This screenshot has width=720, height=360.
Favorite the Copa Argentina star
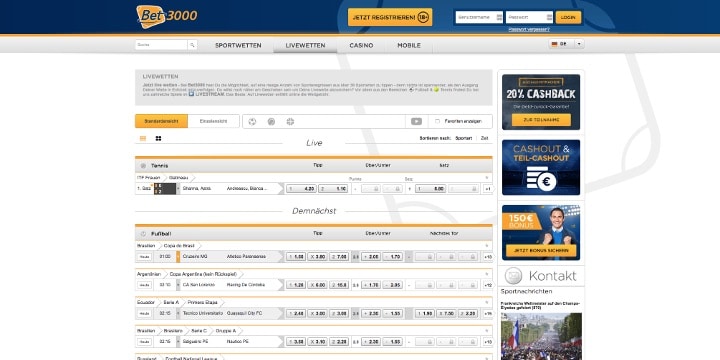(486, 274)
